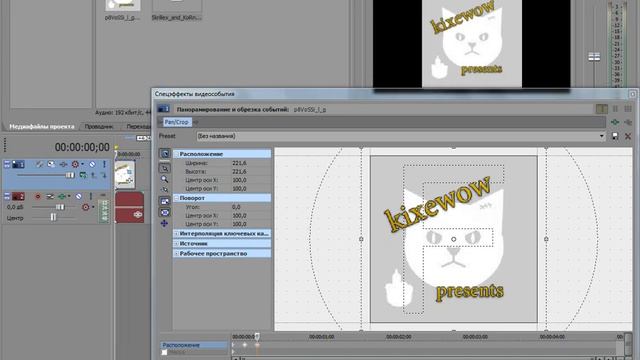Open automation settings on audio track 2
The image size is (640, 360).
coord(85,207)
